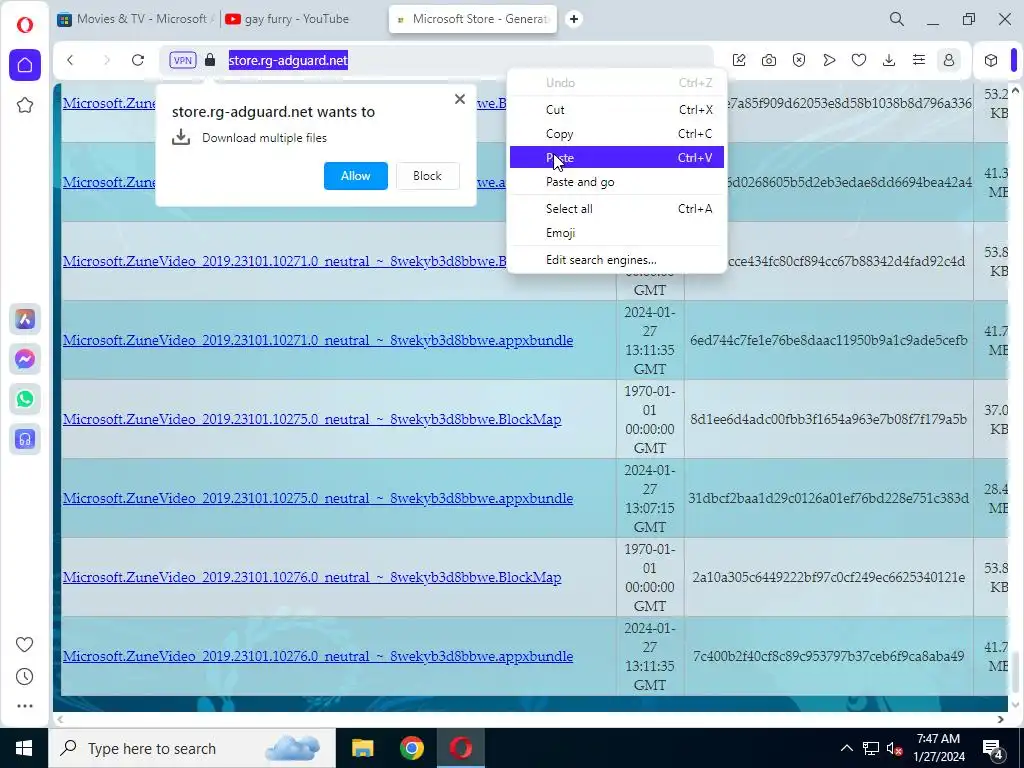Open sidebar three-dot settings
Image resolution: width=1024 pixels, height=768 pixels.
[25, 706]
